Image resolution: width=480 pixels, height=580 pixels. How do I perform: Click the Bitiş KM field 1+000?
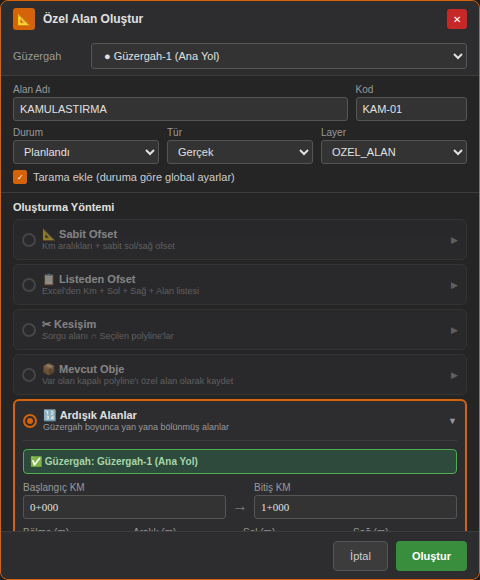point(355,507)
